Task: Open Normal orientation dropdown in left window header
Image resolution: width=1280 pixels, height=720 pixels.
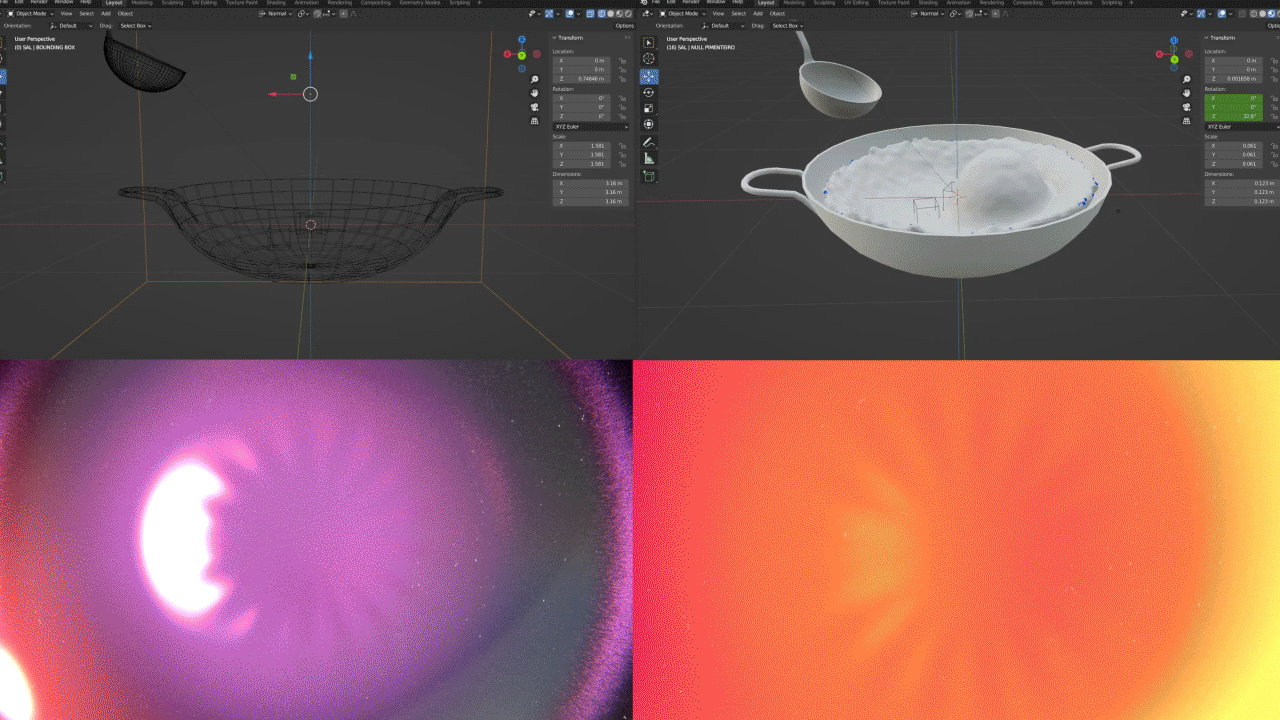Action: pos(275,14)
